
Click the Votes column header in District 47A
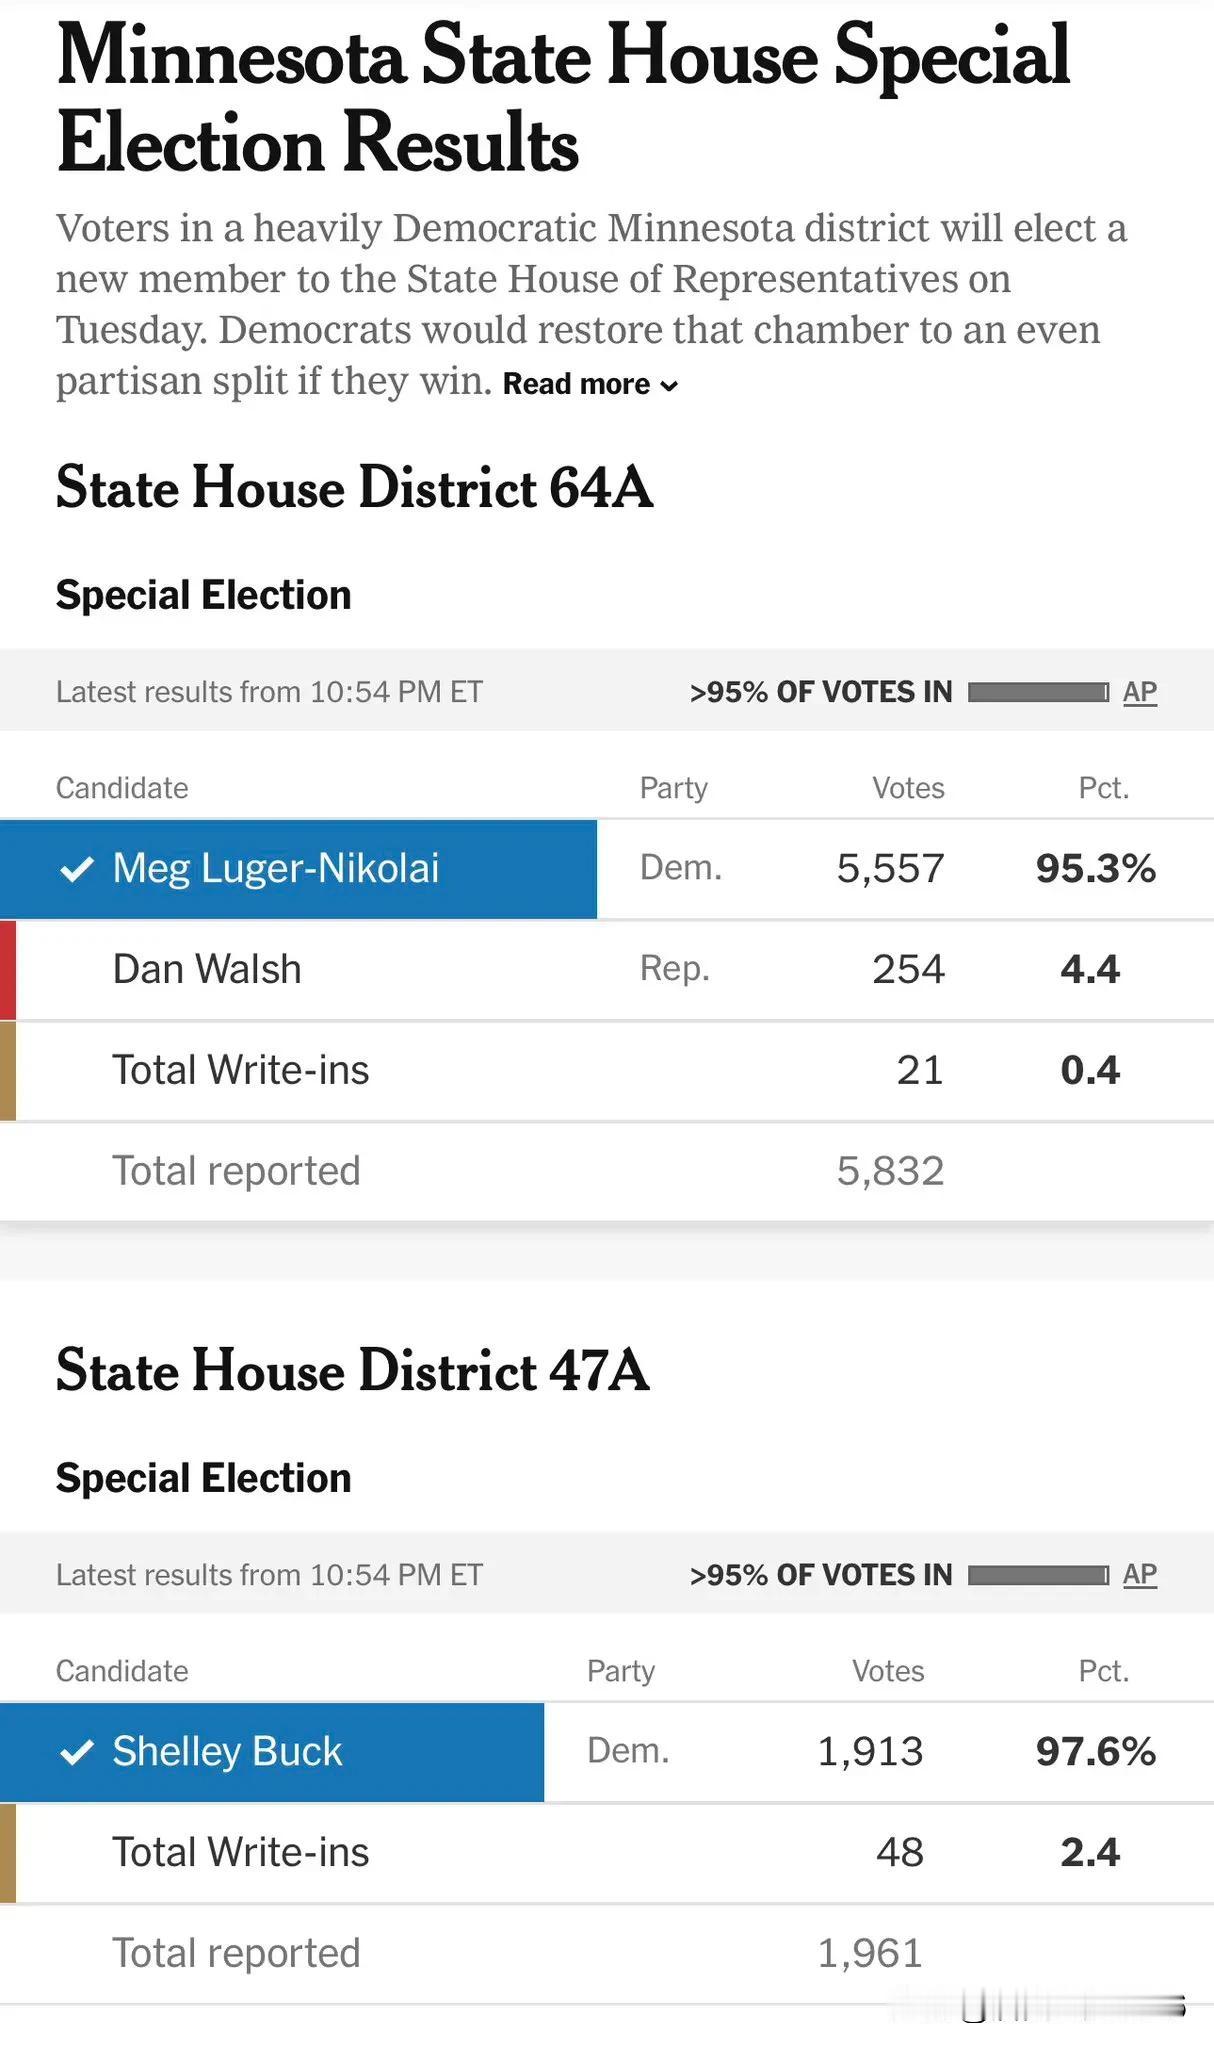(x=887, y=1670)
